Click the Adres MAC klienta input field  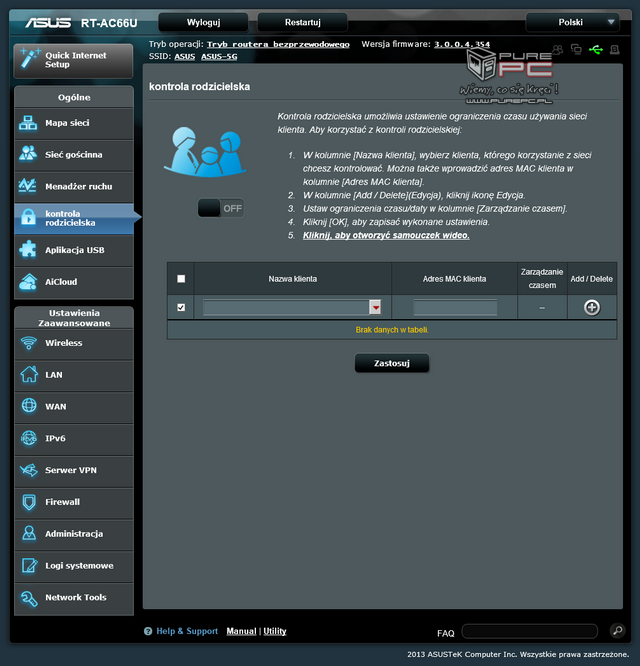tap(455, 307)
